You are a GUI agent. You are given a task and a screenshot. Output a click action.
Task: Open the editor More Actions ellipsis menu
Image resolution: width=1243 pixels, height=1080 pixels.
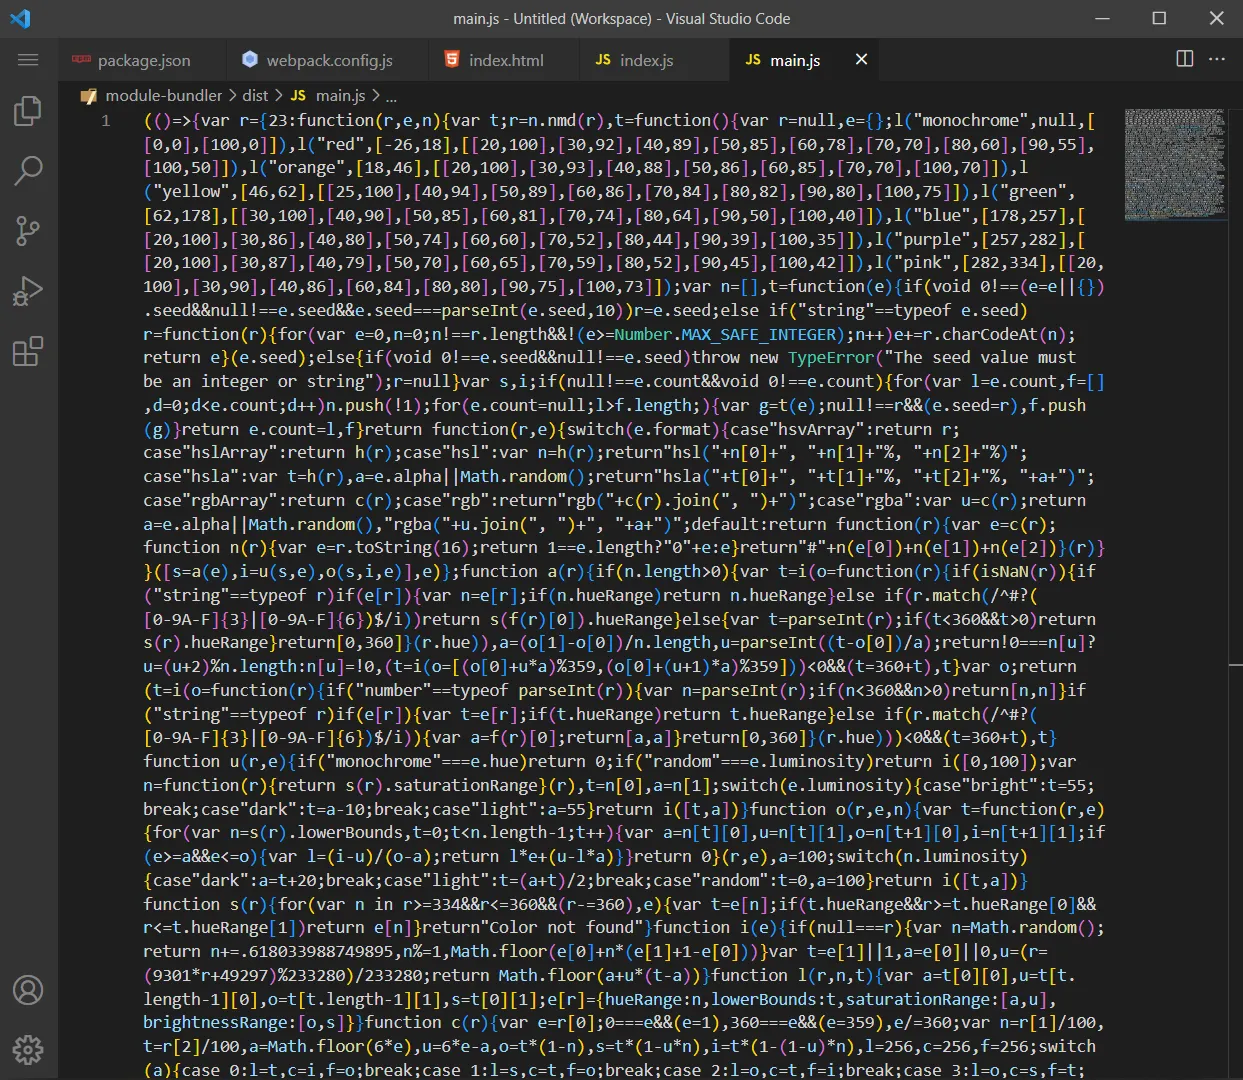(1216, 60)
